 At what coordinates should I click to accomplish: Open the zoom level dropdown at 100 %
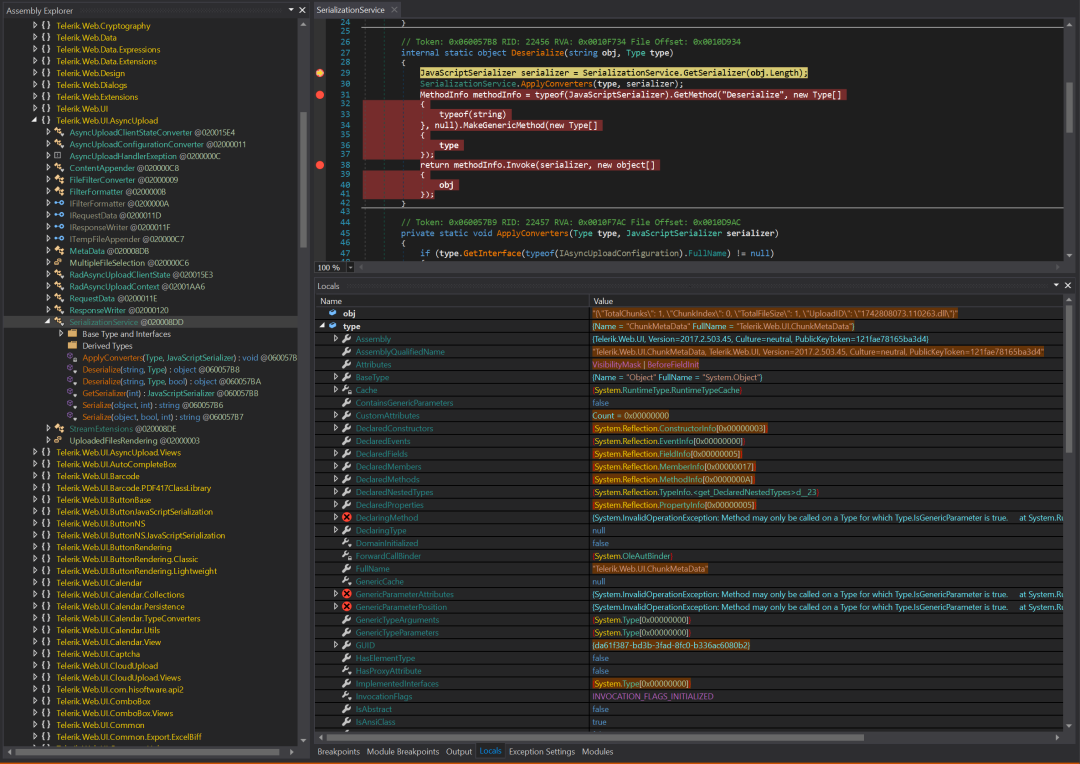(x=351, y=267)
